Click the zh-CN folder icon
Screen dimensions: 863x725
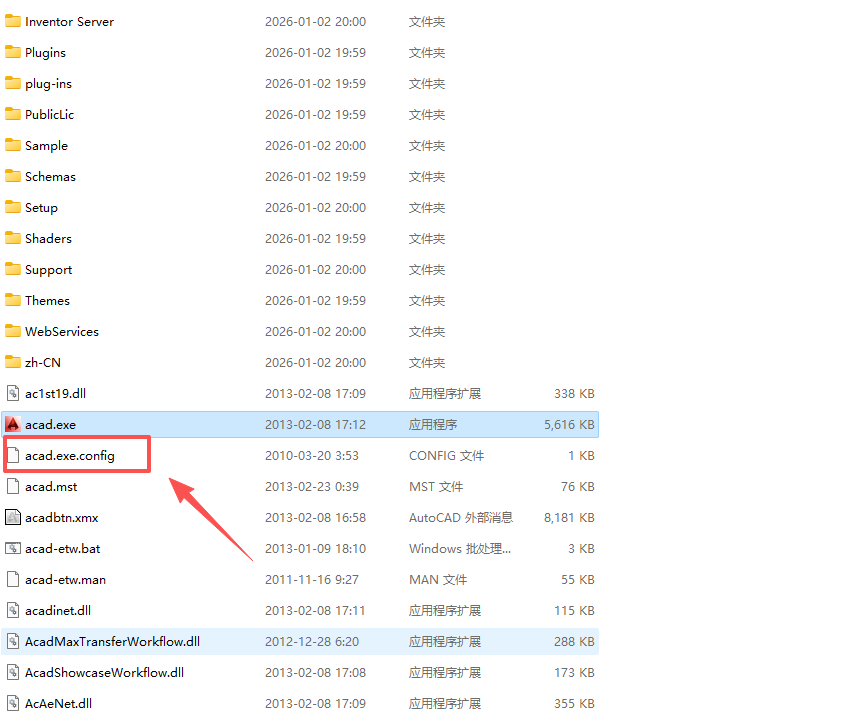coord(13,362)
